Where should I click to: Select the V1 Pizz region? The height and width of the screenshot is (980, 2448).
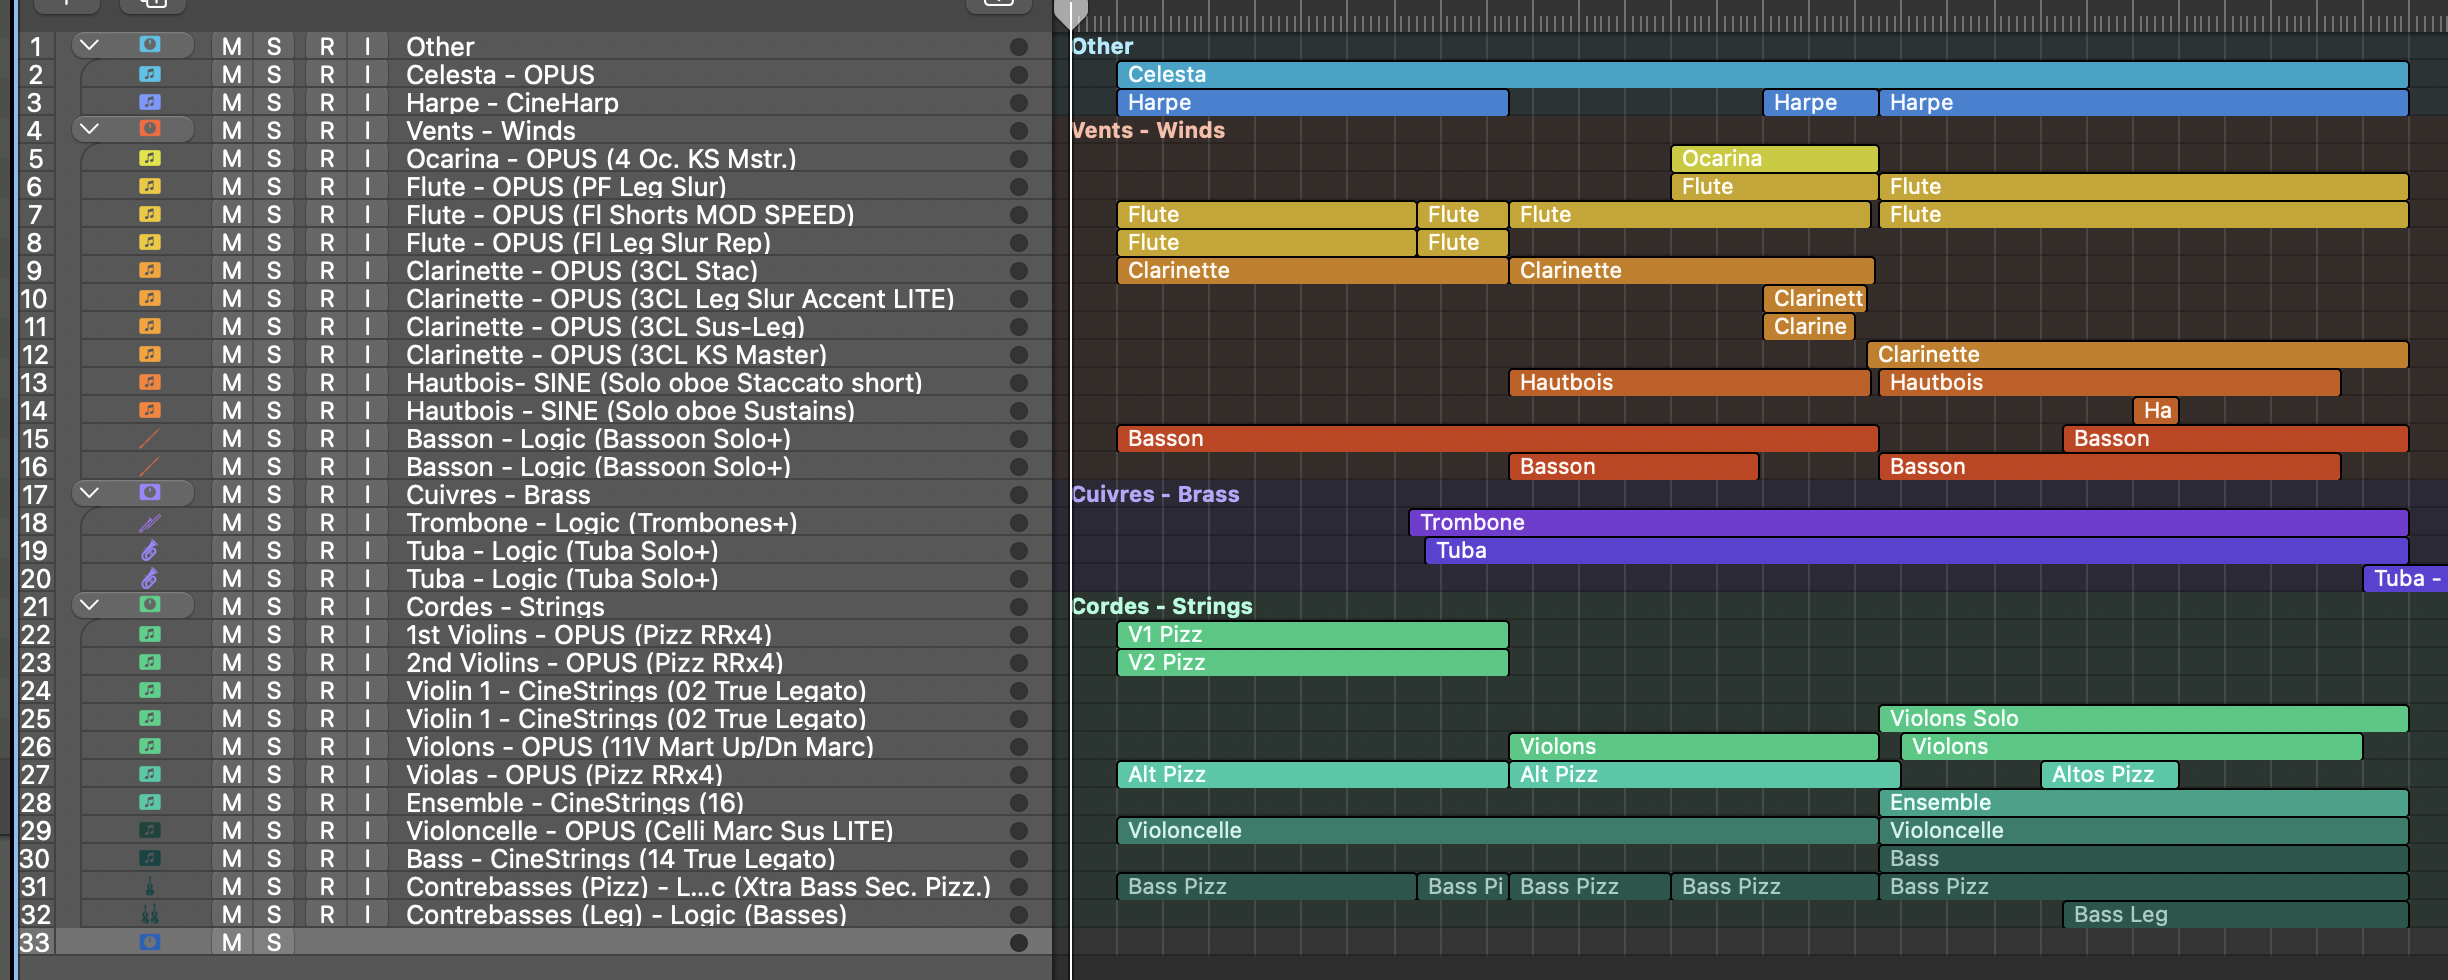(x=1312, y=634)
